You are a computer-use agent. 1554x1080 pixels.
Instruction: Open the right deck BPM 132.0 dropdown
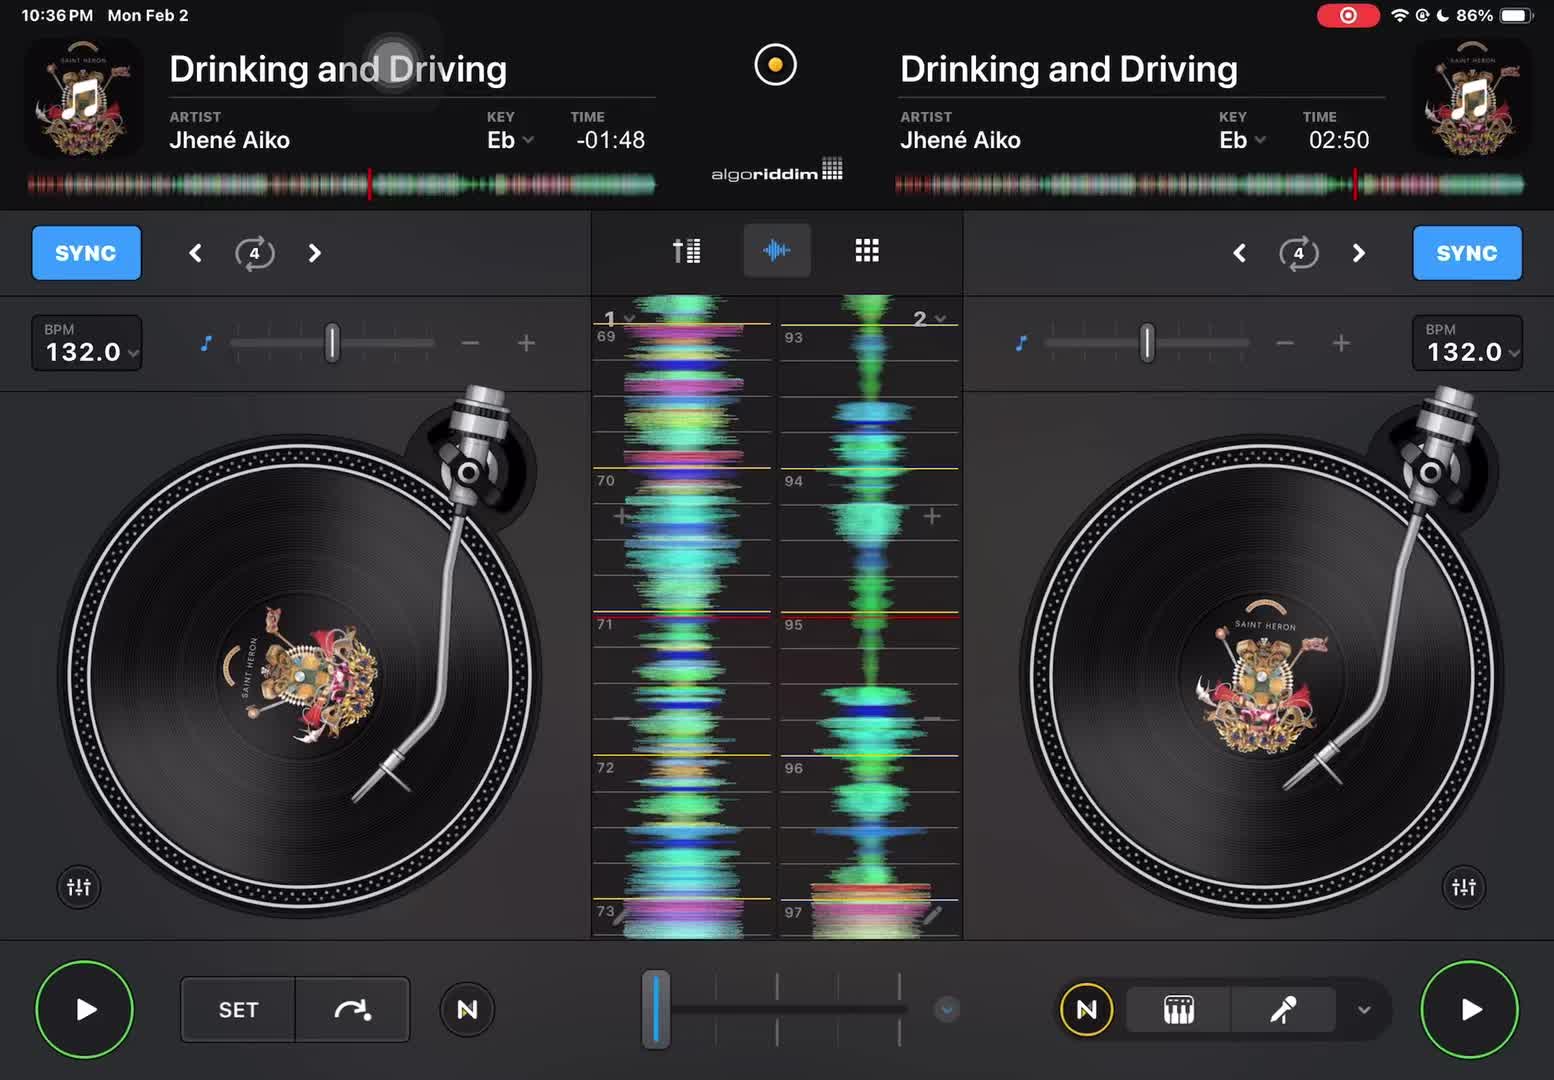tap(1467, 343)
